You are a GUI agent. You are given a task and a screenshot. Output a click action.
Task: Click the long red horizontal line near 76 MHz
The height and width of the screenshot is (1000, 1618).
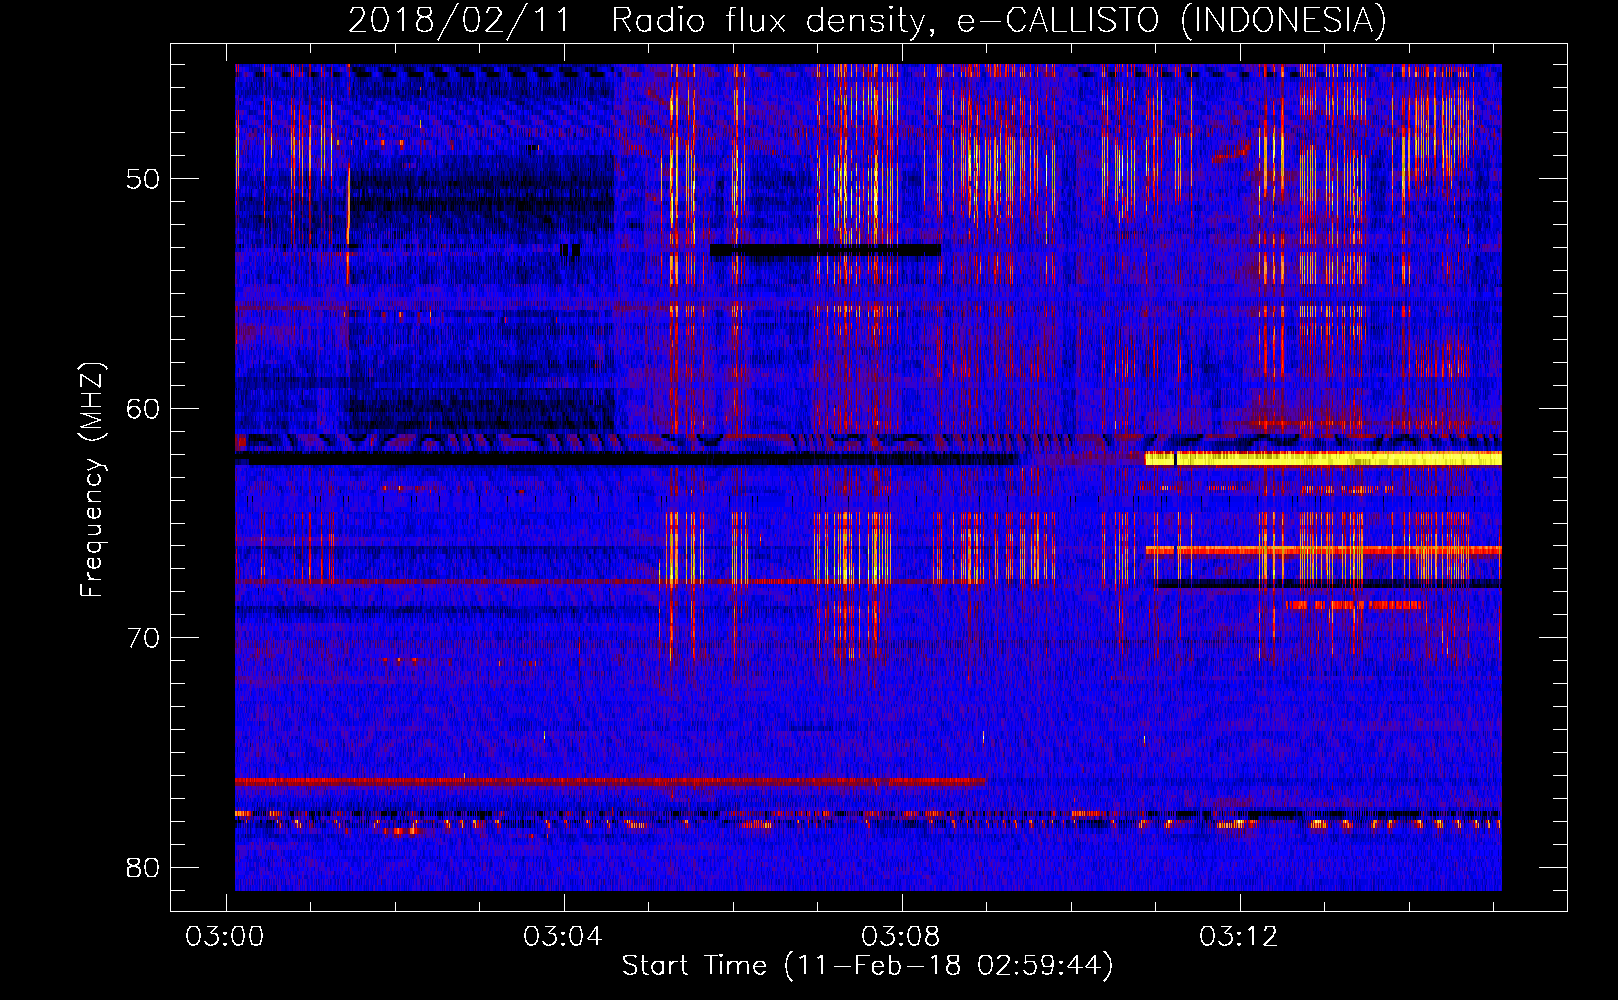pos(610,780)
